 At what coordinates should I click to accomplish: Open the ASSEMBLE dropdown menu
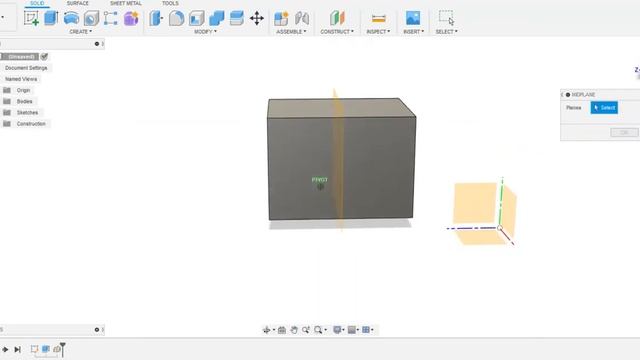point(291,31)
